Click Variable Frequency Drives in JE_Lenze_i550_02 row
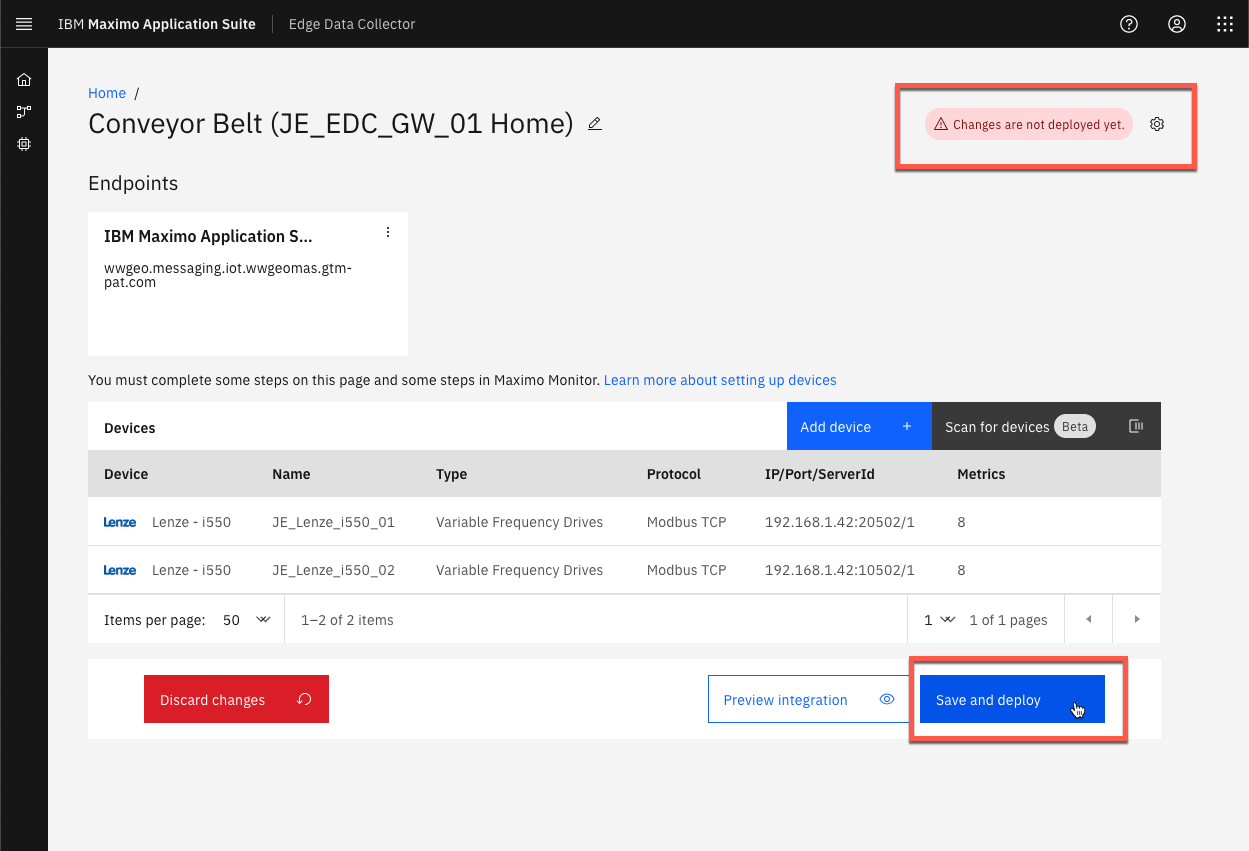 click(x=519, y=570)
